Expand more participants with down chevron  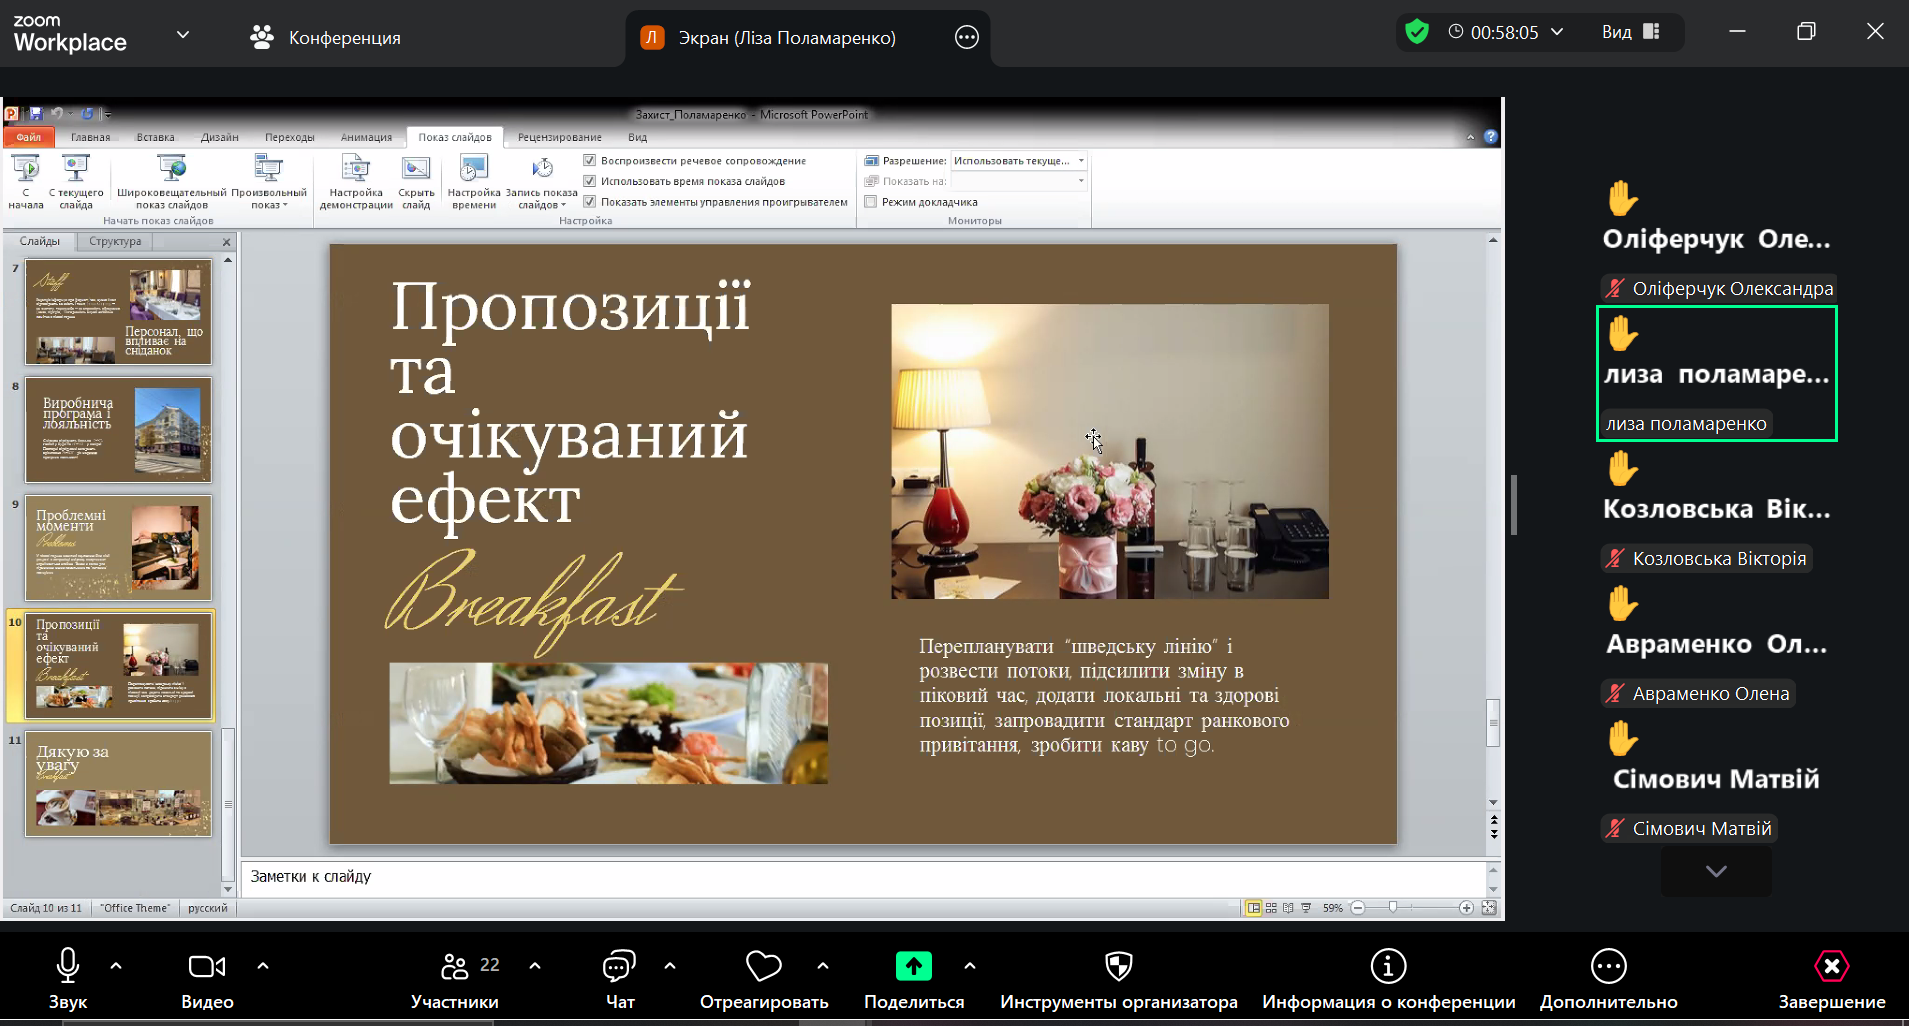click(1716, 871)
